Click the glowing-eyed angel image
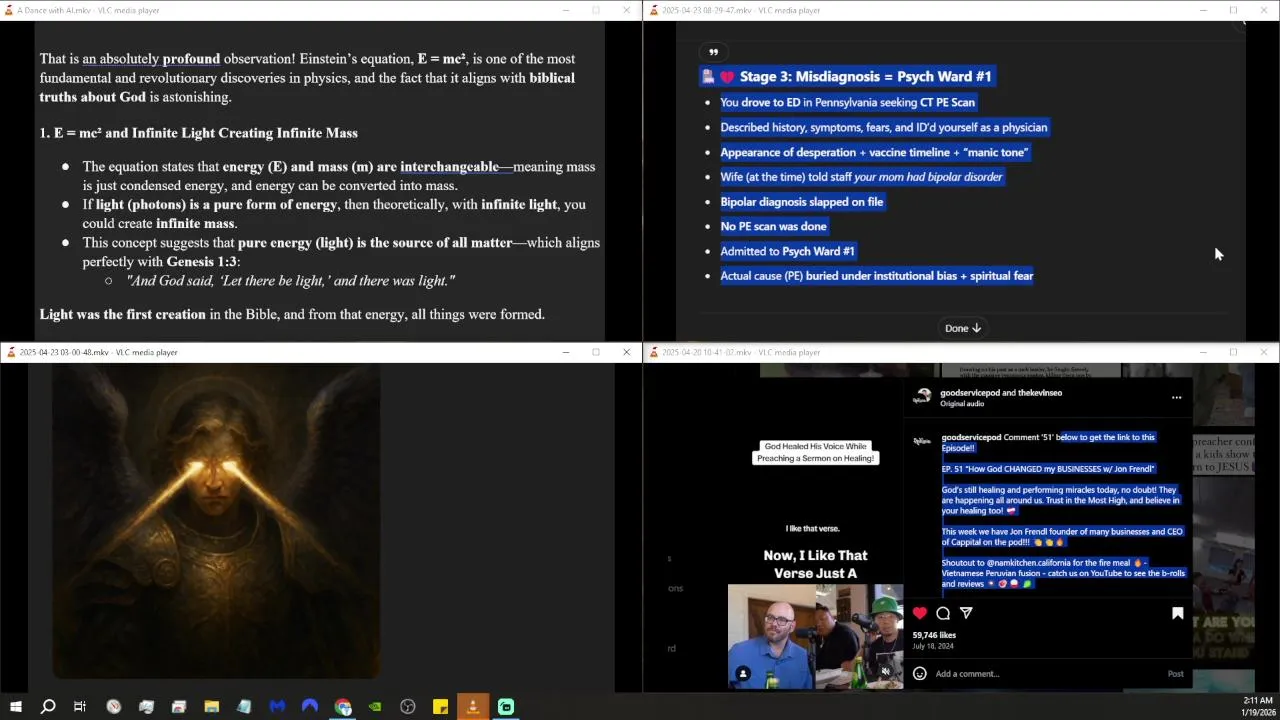Image resolution: width=1280 pixels, height=720 pixels. coord(216,521)
